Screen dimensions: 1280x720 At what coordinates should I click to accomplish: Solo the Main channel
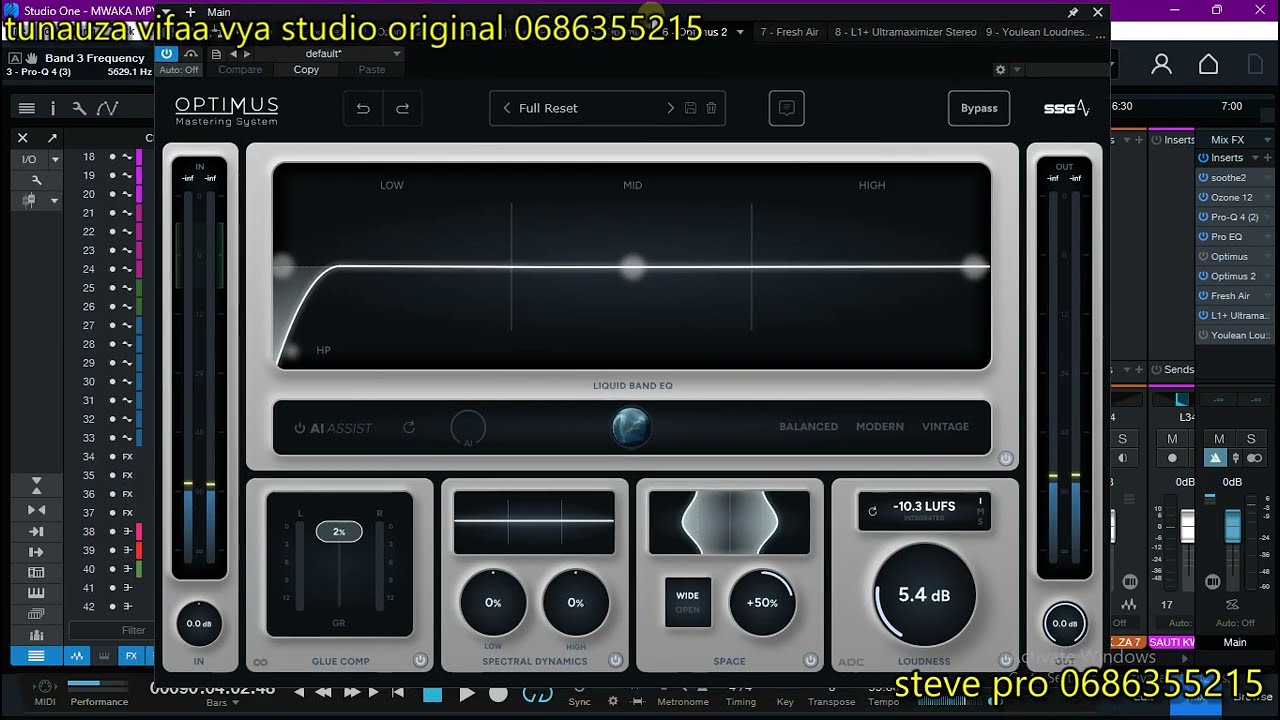pos(1250,439)
